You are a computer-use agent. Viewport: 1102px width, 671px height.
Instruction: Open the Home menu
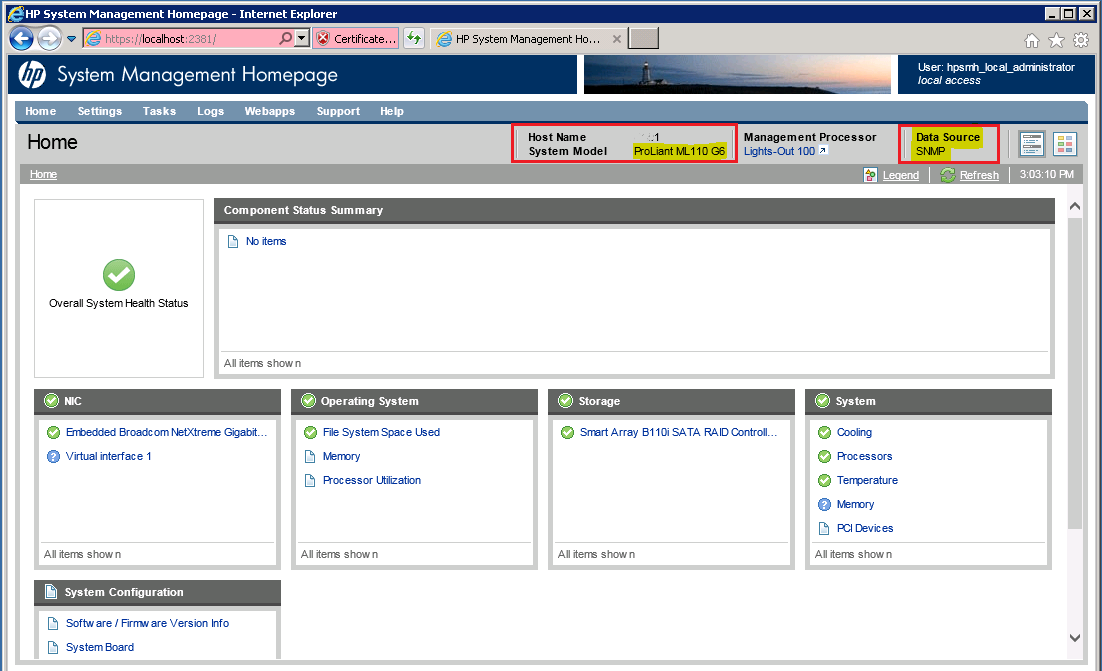click(x=41, y=111)
